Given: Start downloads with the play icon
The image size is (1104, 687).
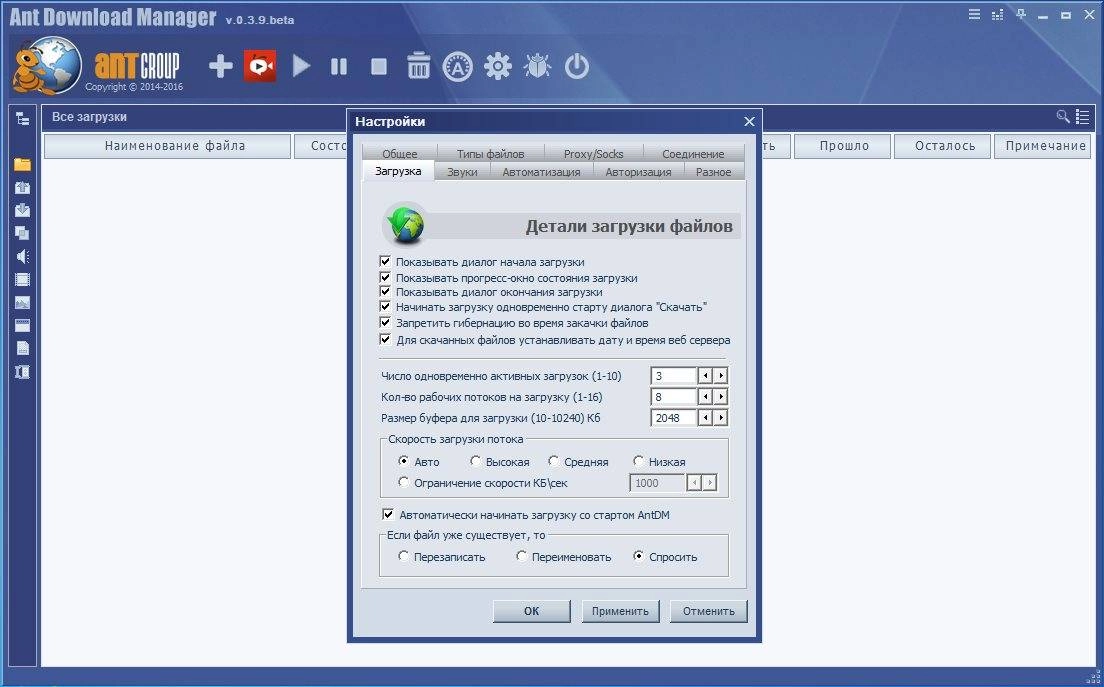Looking at the screenshot, I should [x=301, y=67].
